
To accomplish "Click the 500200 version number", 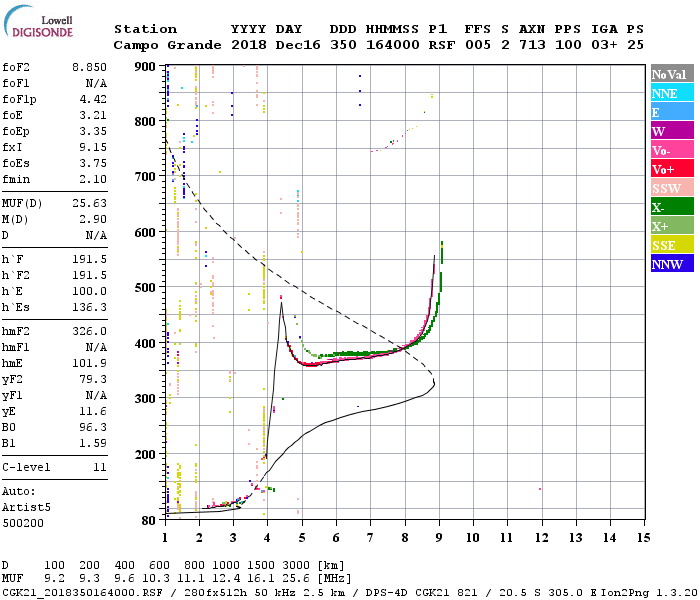I will [23, 523].
